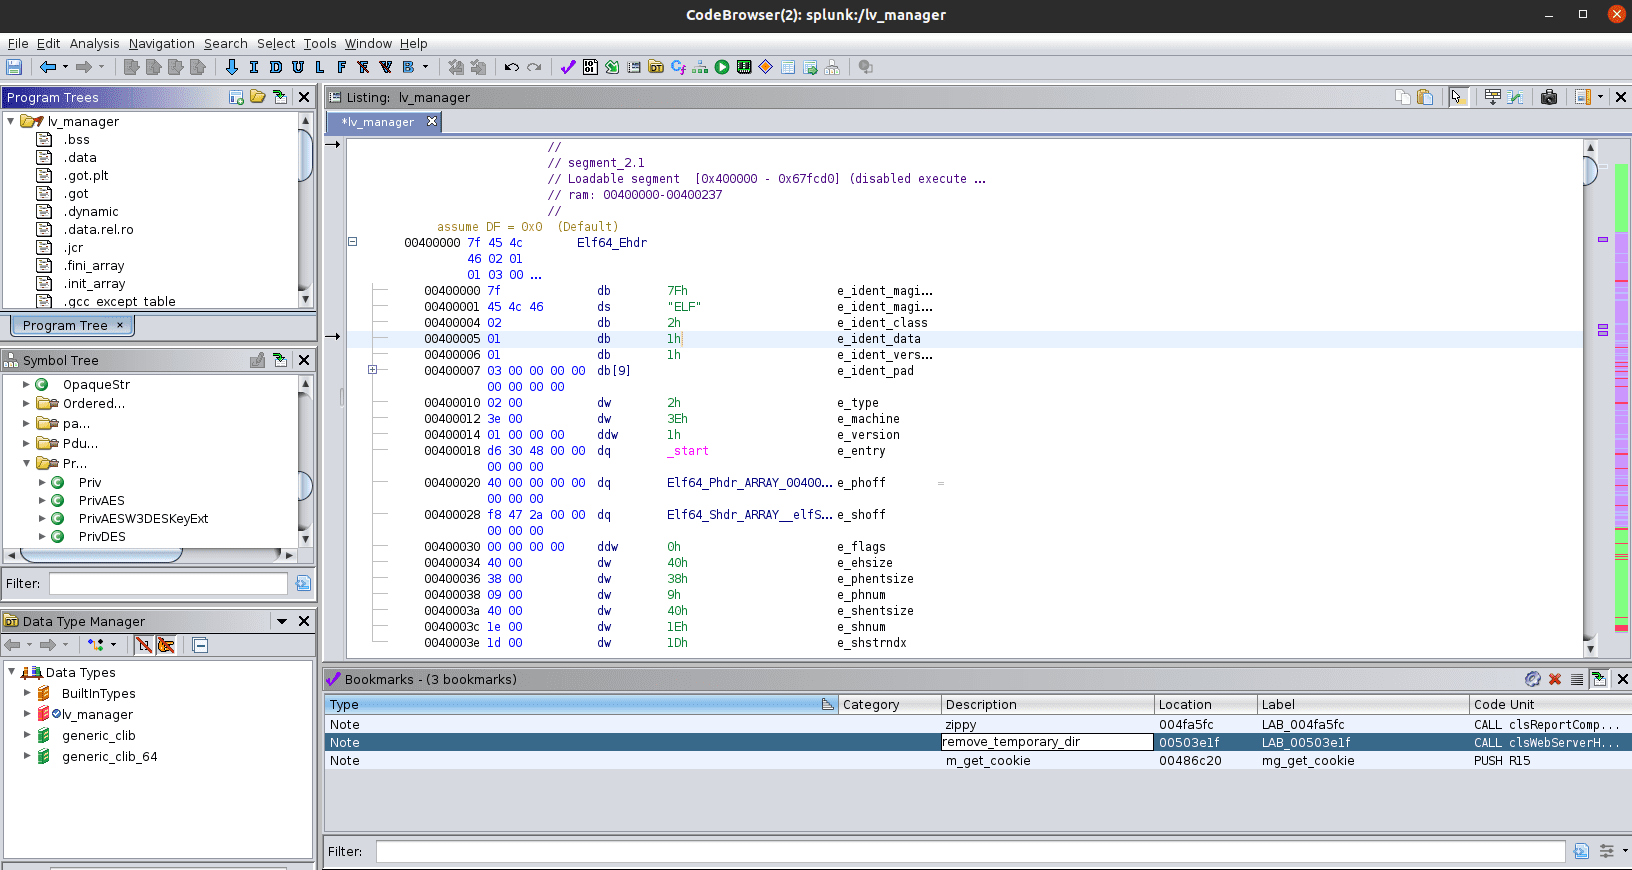Click the green Run script icon
Screen dimensions: 1632x870
tap(722, 67)
